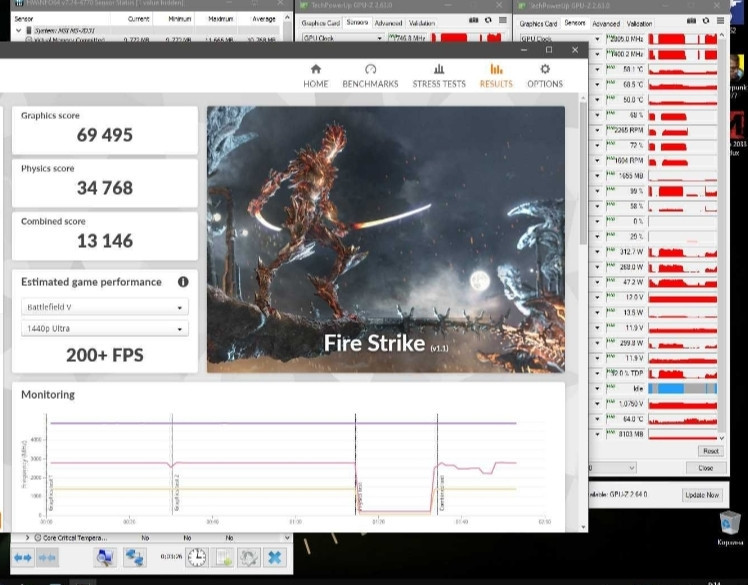Open the Recycle Bin on the desktop
The image size is (748, 585).
click(730, 525)
